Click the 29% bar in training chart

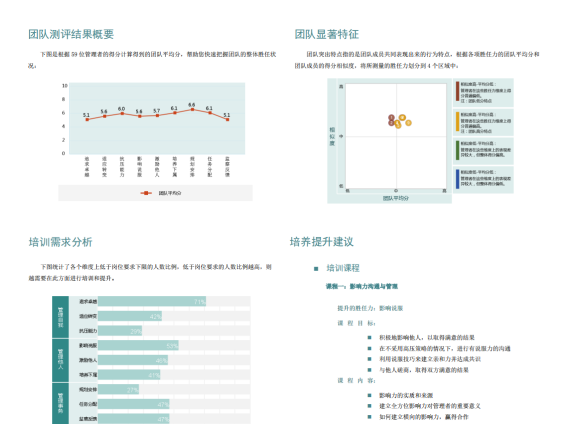point(120,331)
